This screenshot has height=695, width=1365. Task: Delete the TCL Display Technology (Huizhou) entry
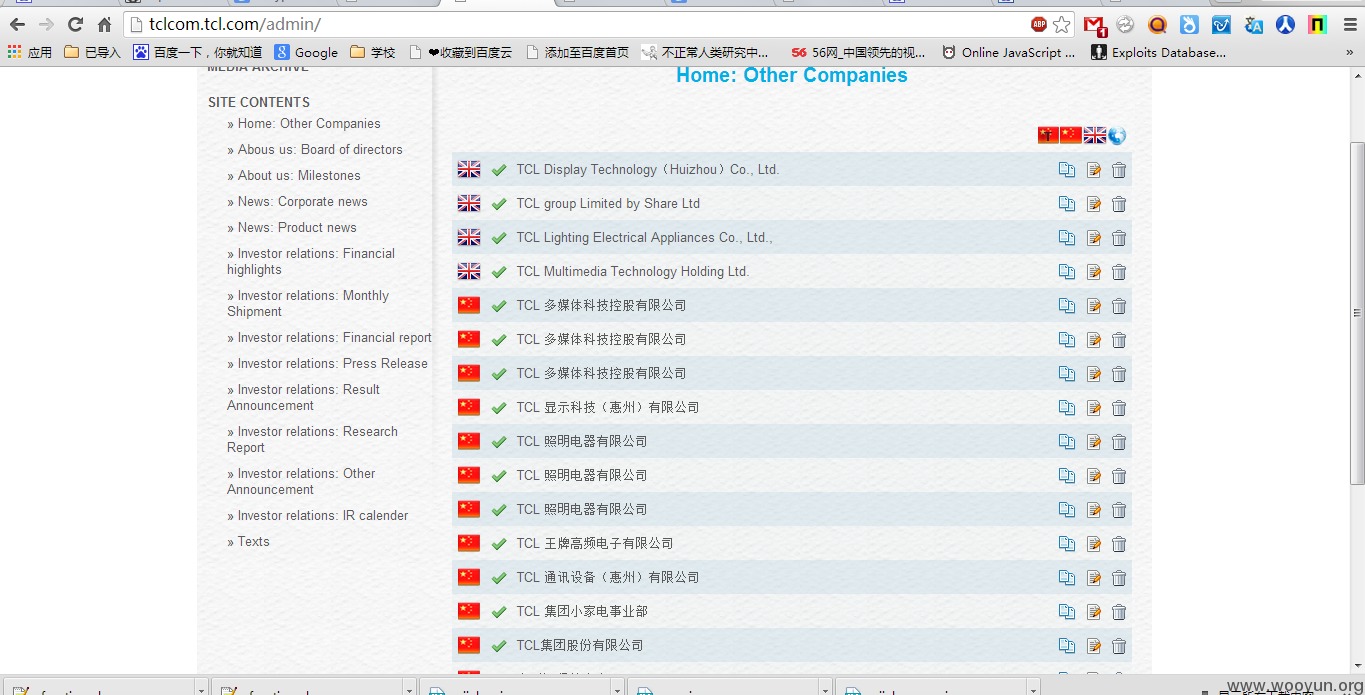coord(1119,170)
